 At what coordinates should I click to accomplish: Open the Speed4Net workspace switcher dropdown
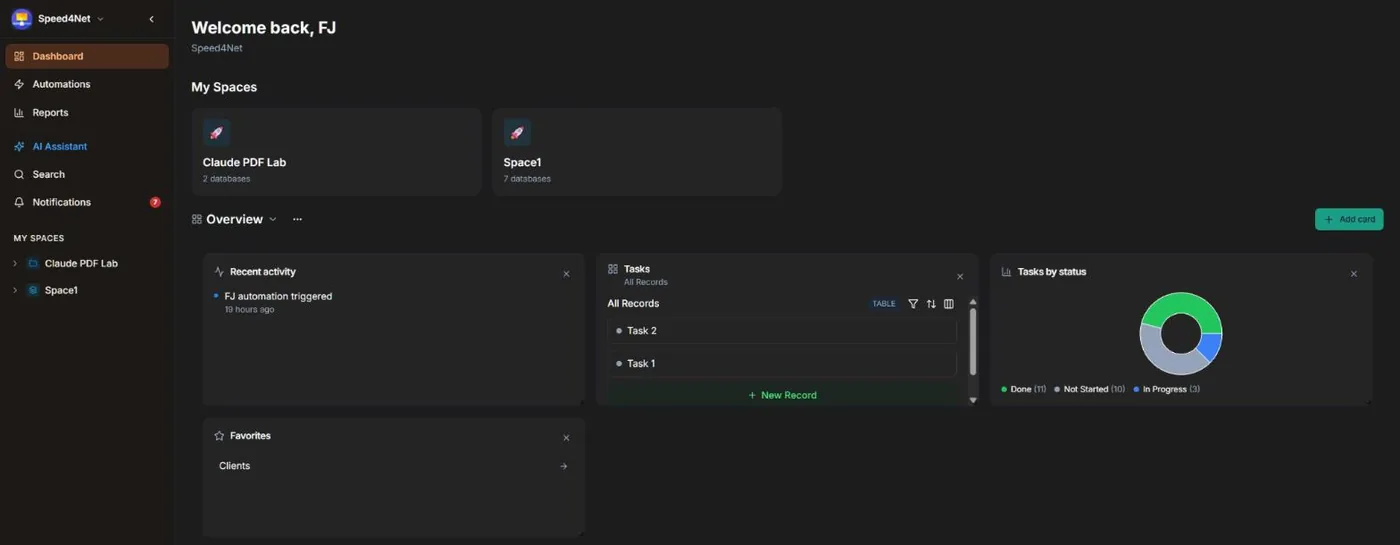click(70, 18)
